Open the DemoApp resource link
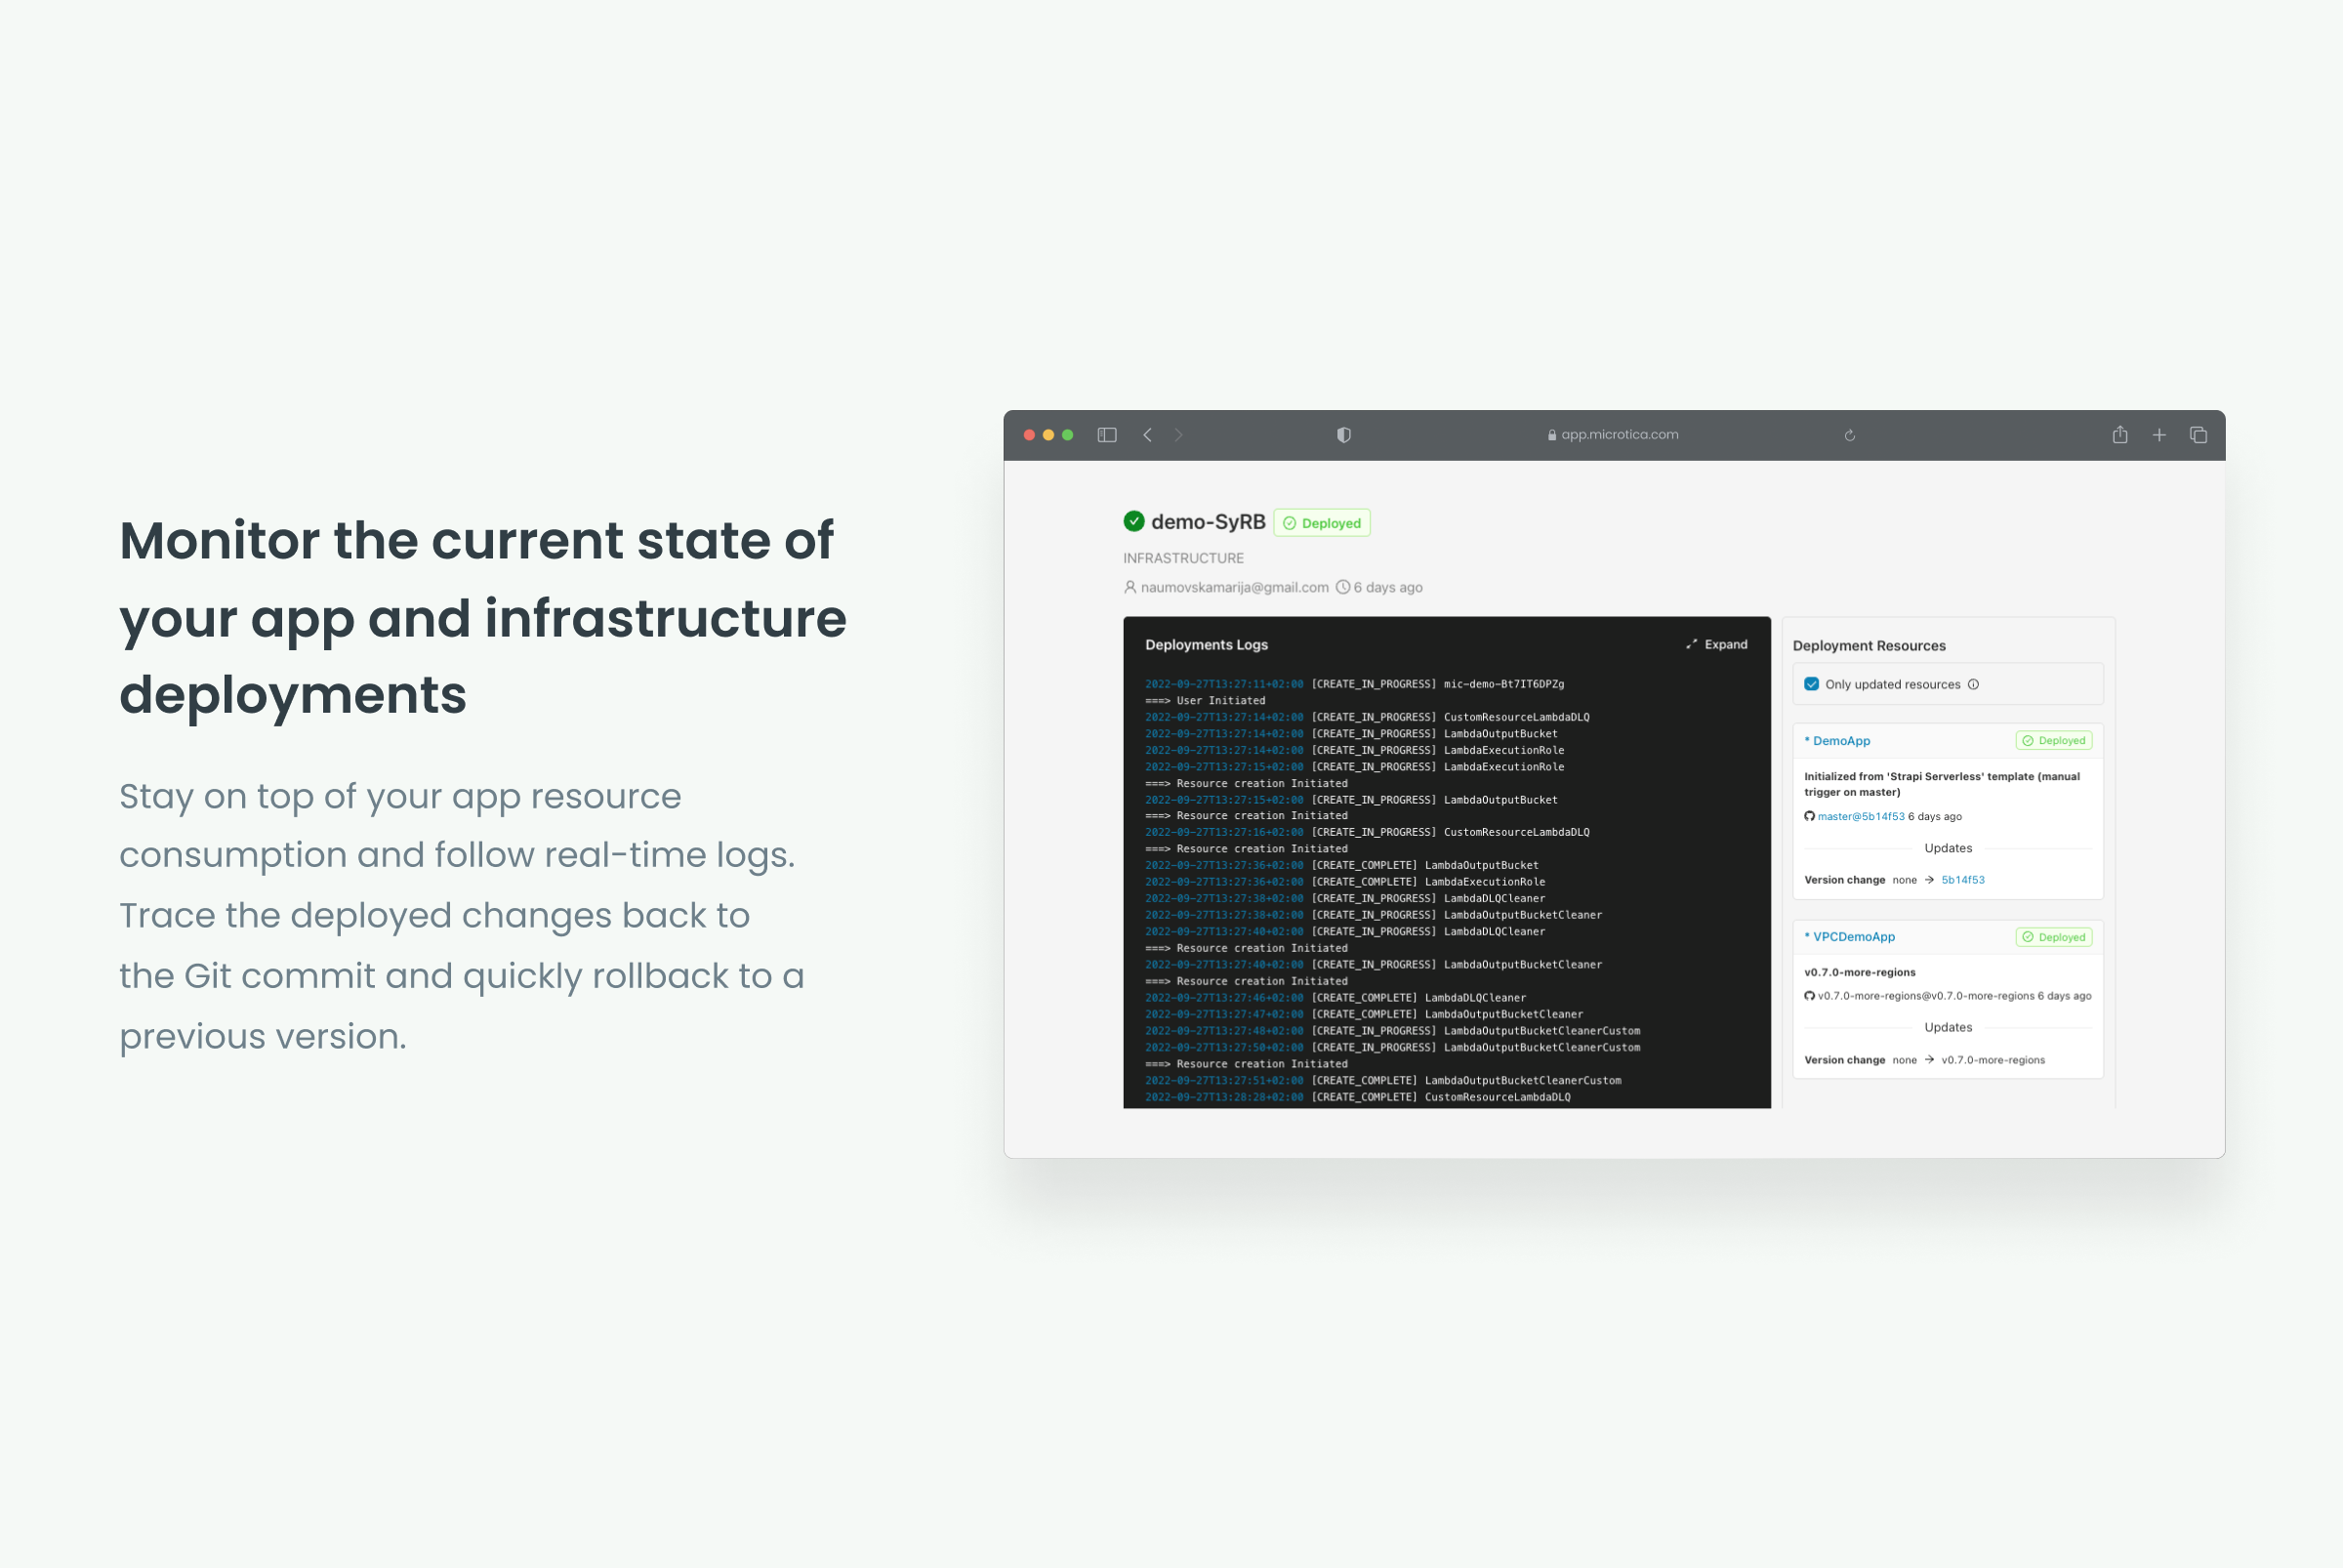This screenshot has height=1568, width=2343. (1840, 741)
